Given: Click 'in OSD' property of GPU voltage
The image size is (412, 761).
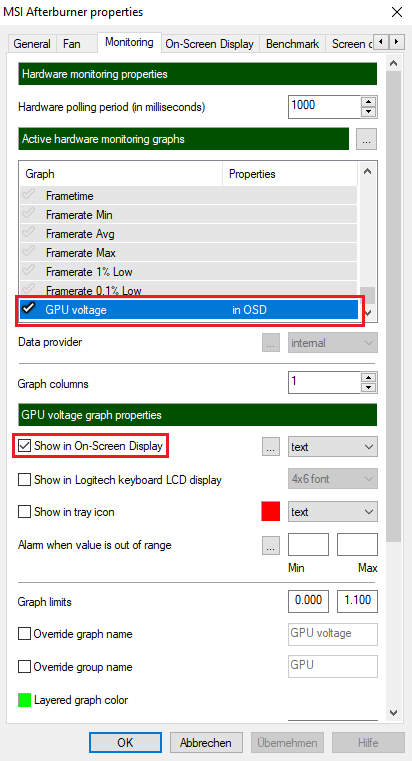Looking at the screenshot, I should 249,310.
